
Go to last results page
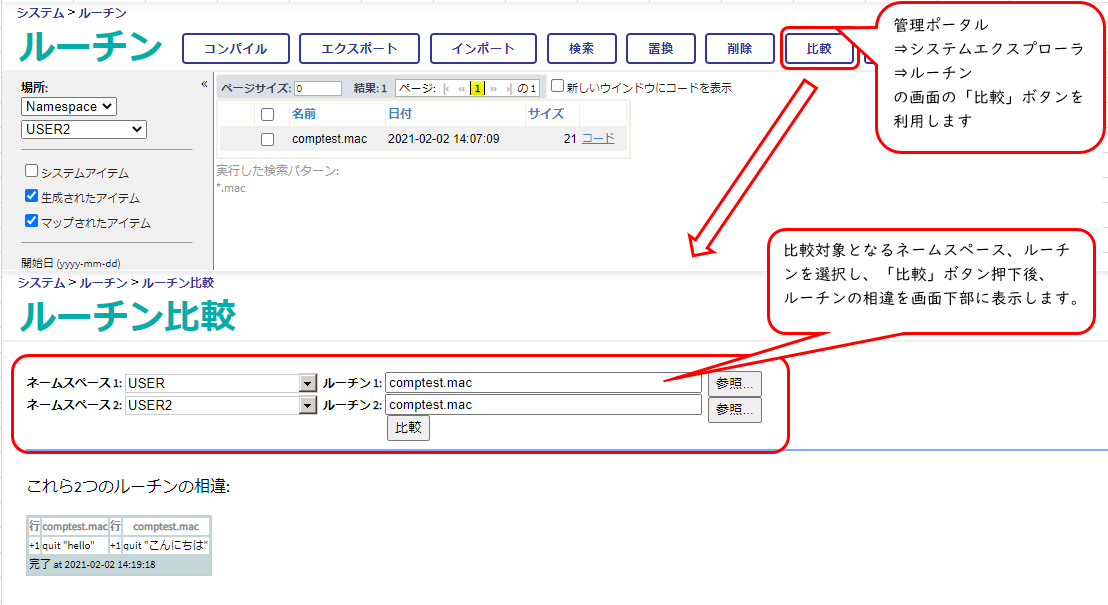(x=508, y=88)
